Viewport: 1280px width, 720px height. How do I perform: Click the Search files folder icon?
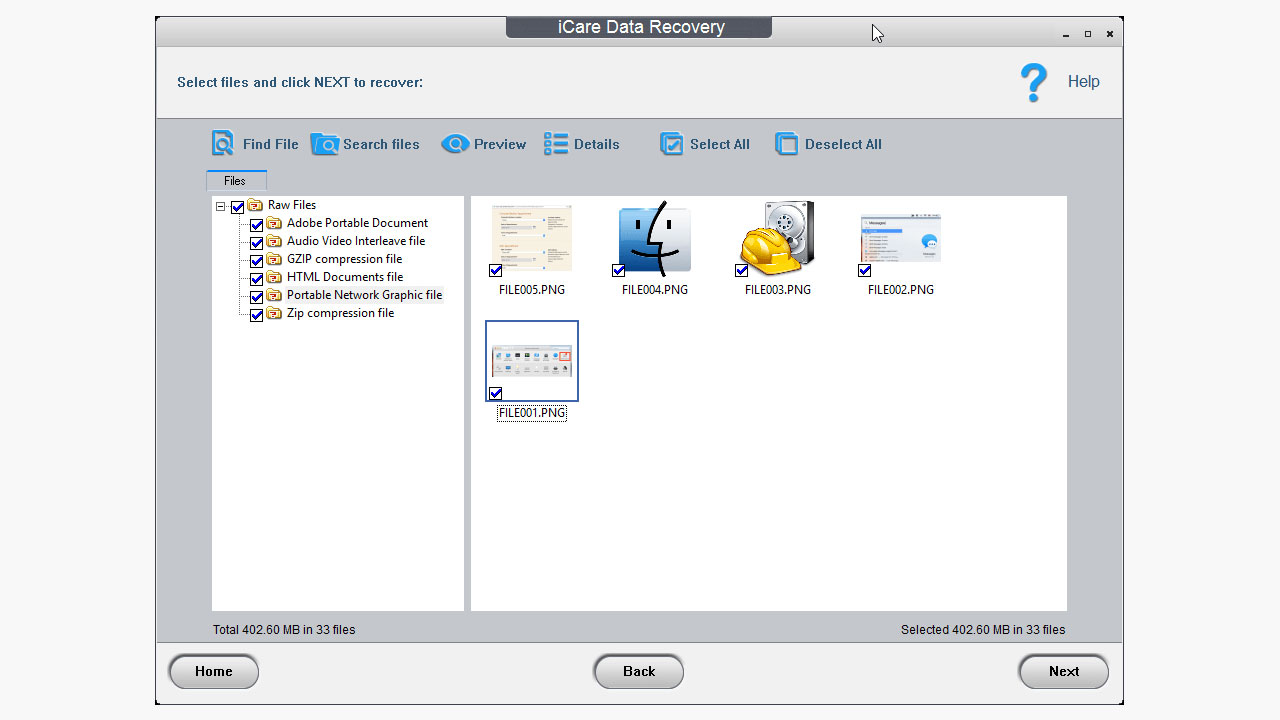point(325,144)
